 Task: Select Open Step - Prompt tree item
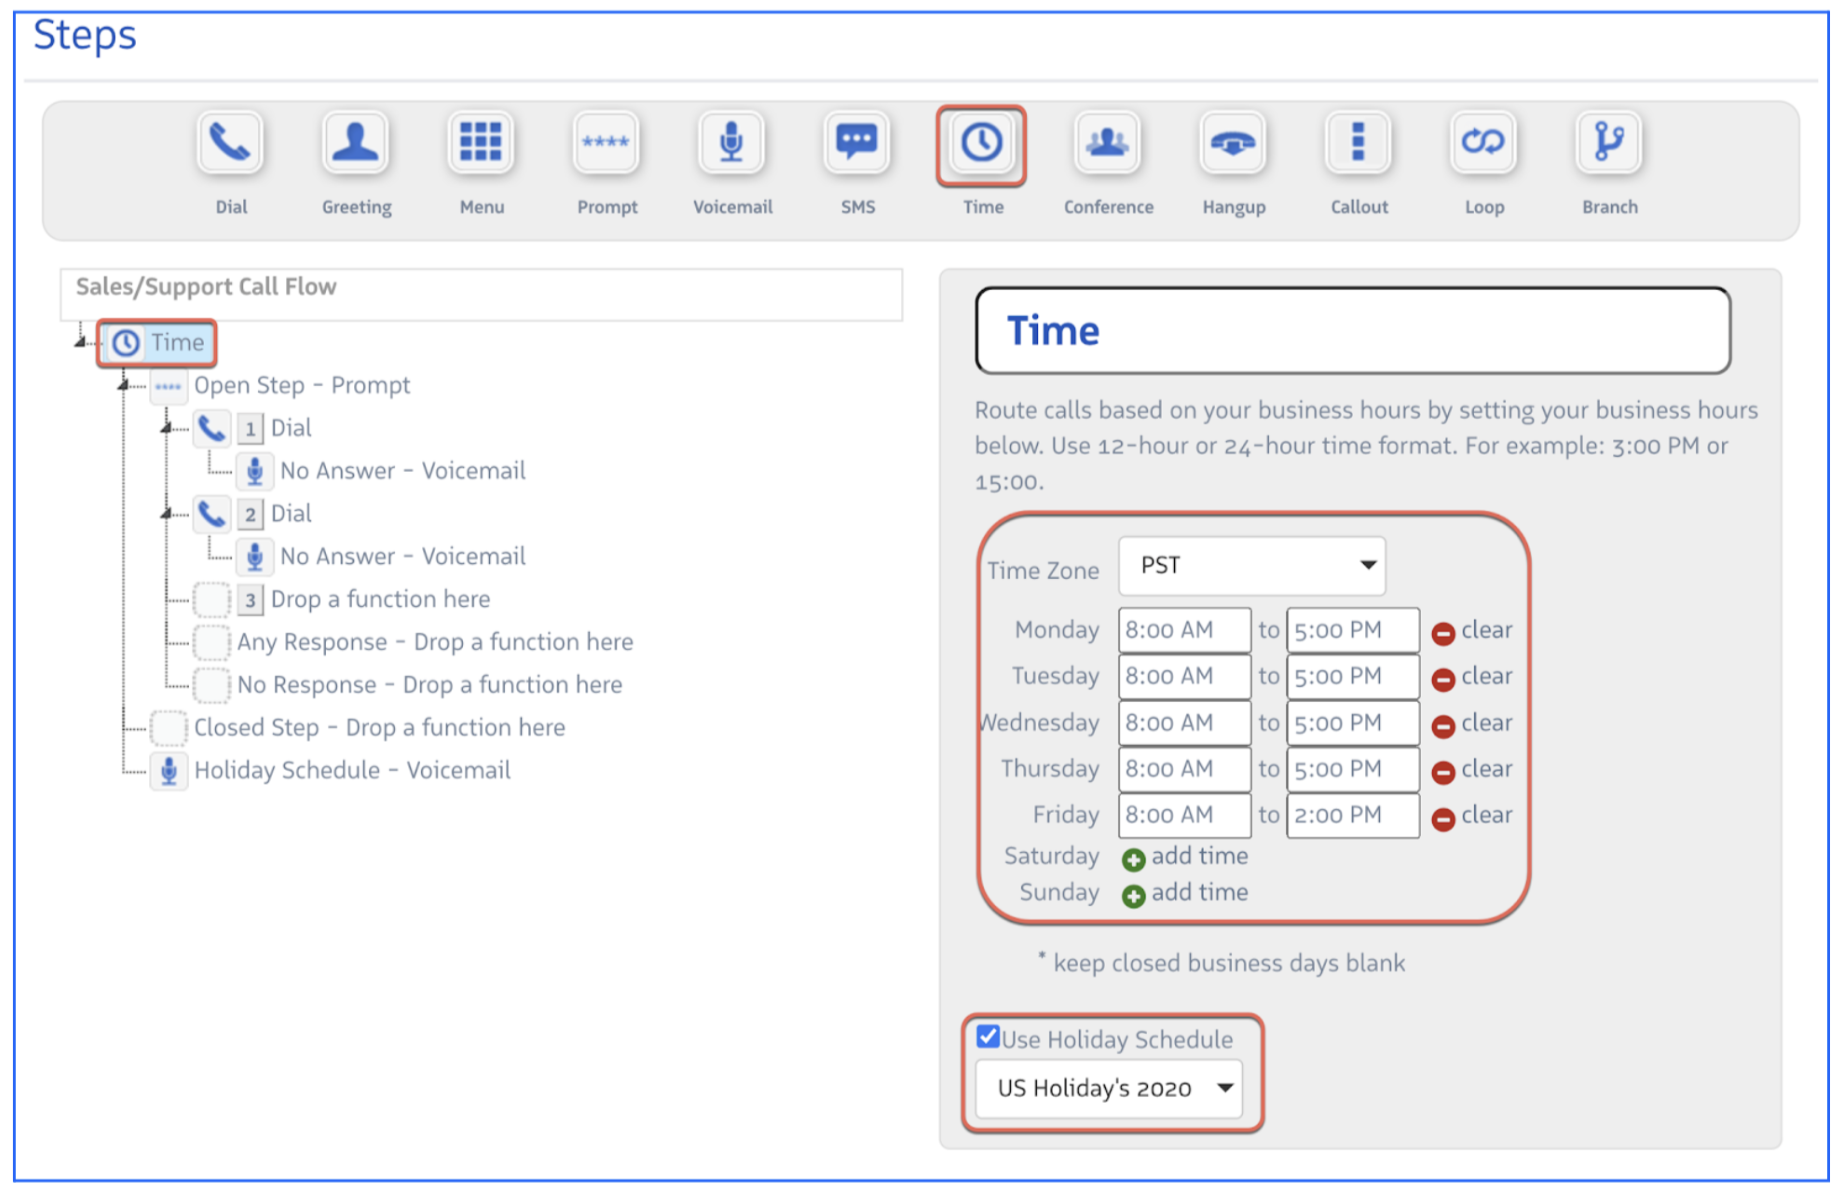[x=301, y=386]
